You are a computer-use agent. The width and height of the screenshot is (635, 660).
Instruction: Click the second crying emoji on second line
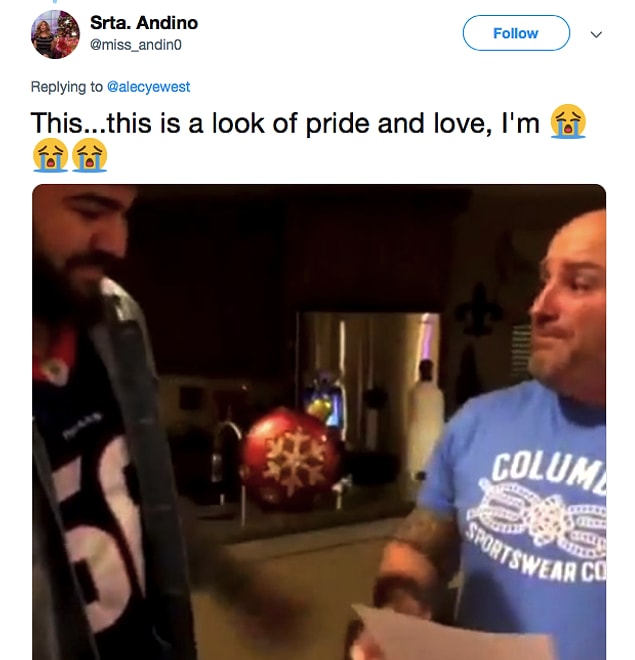pyautogui.click(x=90, y=155)
